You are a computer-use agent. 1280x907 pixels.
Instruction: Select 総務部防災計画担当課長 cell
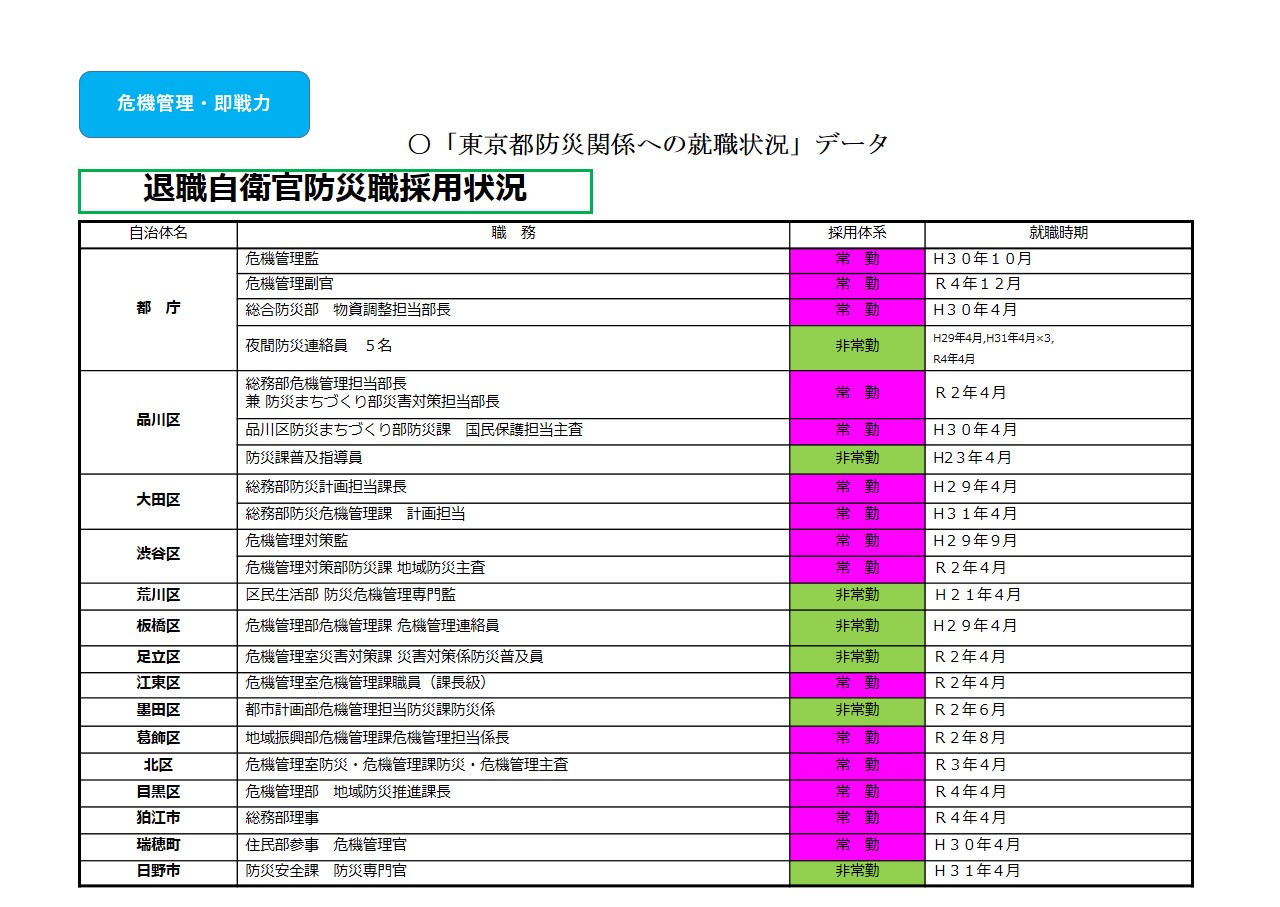[x=514, y=487]
